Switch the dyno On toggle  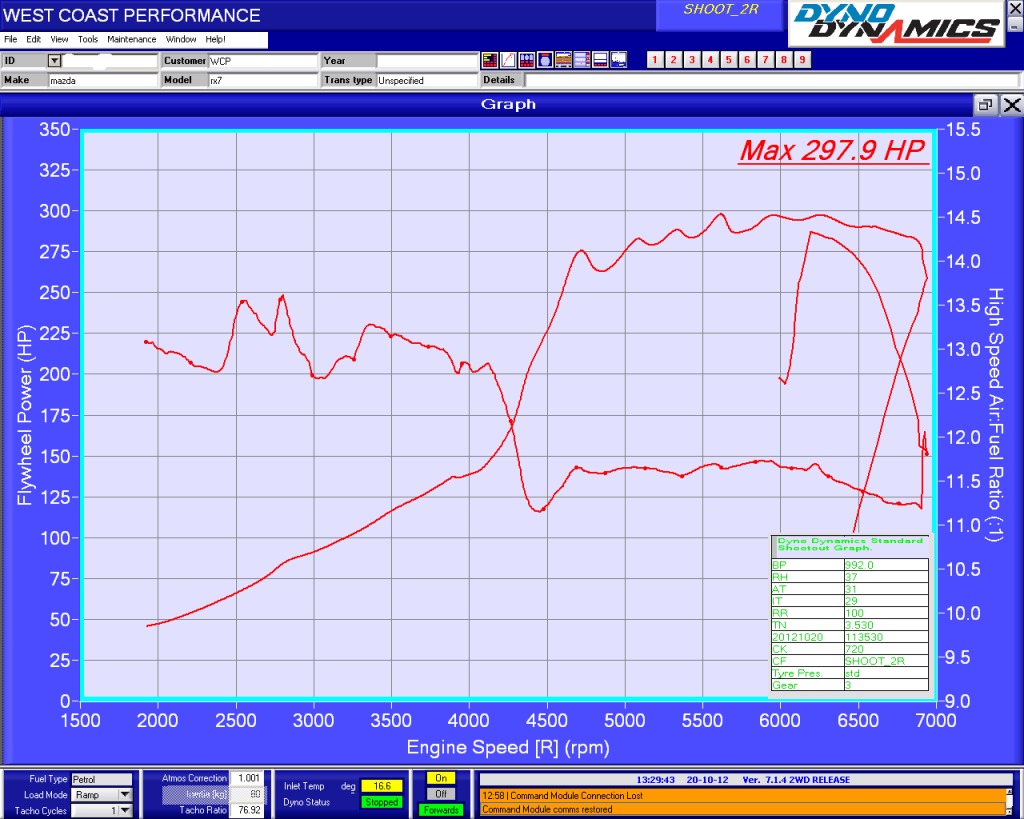point(441,779)
